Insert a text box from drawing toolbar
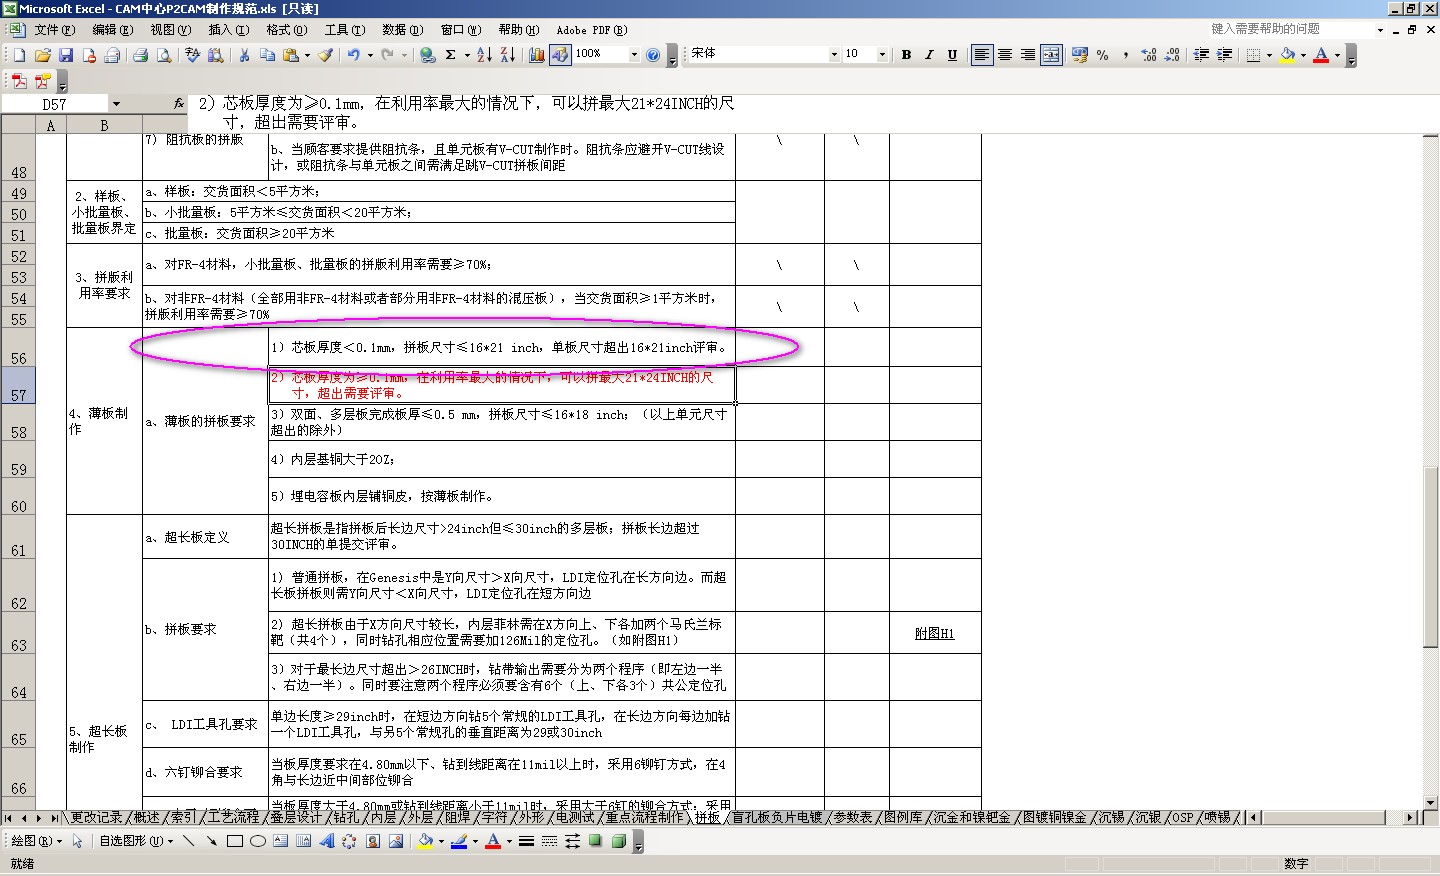The height and width of the screenshot is (876, 1440). click(x=281, y=841)
